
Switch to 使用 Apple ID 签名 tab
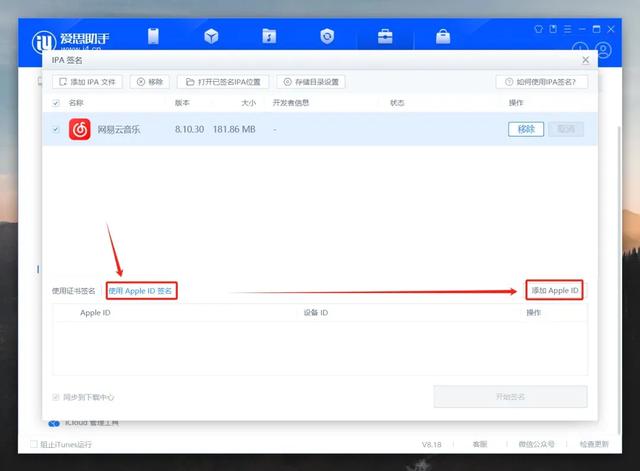tap(140, 291)
